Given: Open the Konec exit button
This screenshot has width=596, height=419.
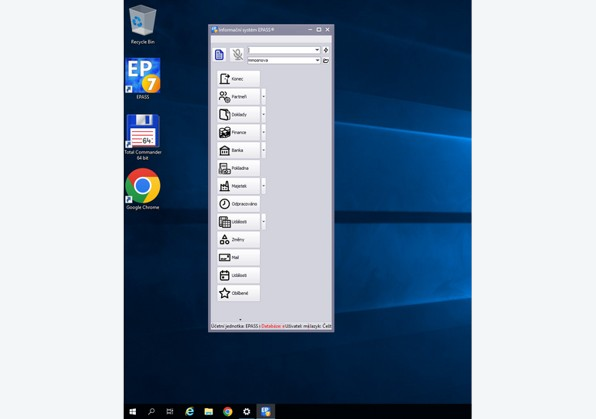Looking at the screenshot, I should [x=238, y=79].
